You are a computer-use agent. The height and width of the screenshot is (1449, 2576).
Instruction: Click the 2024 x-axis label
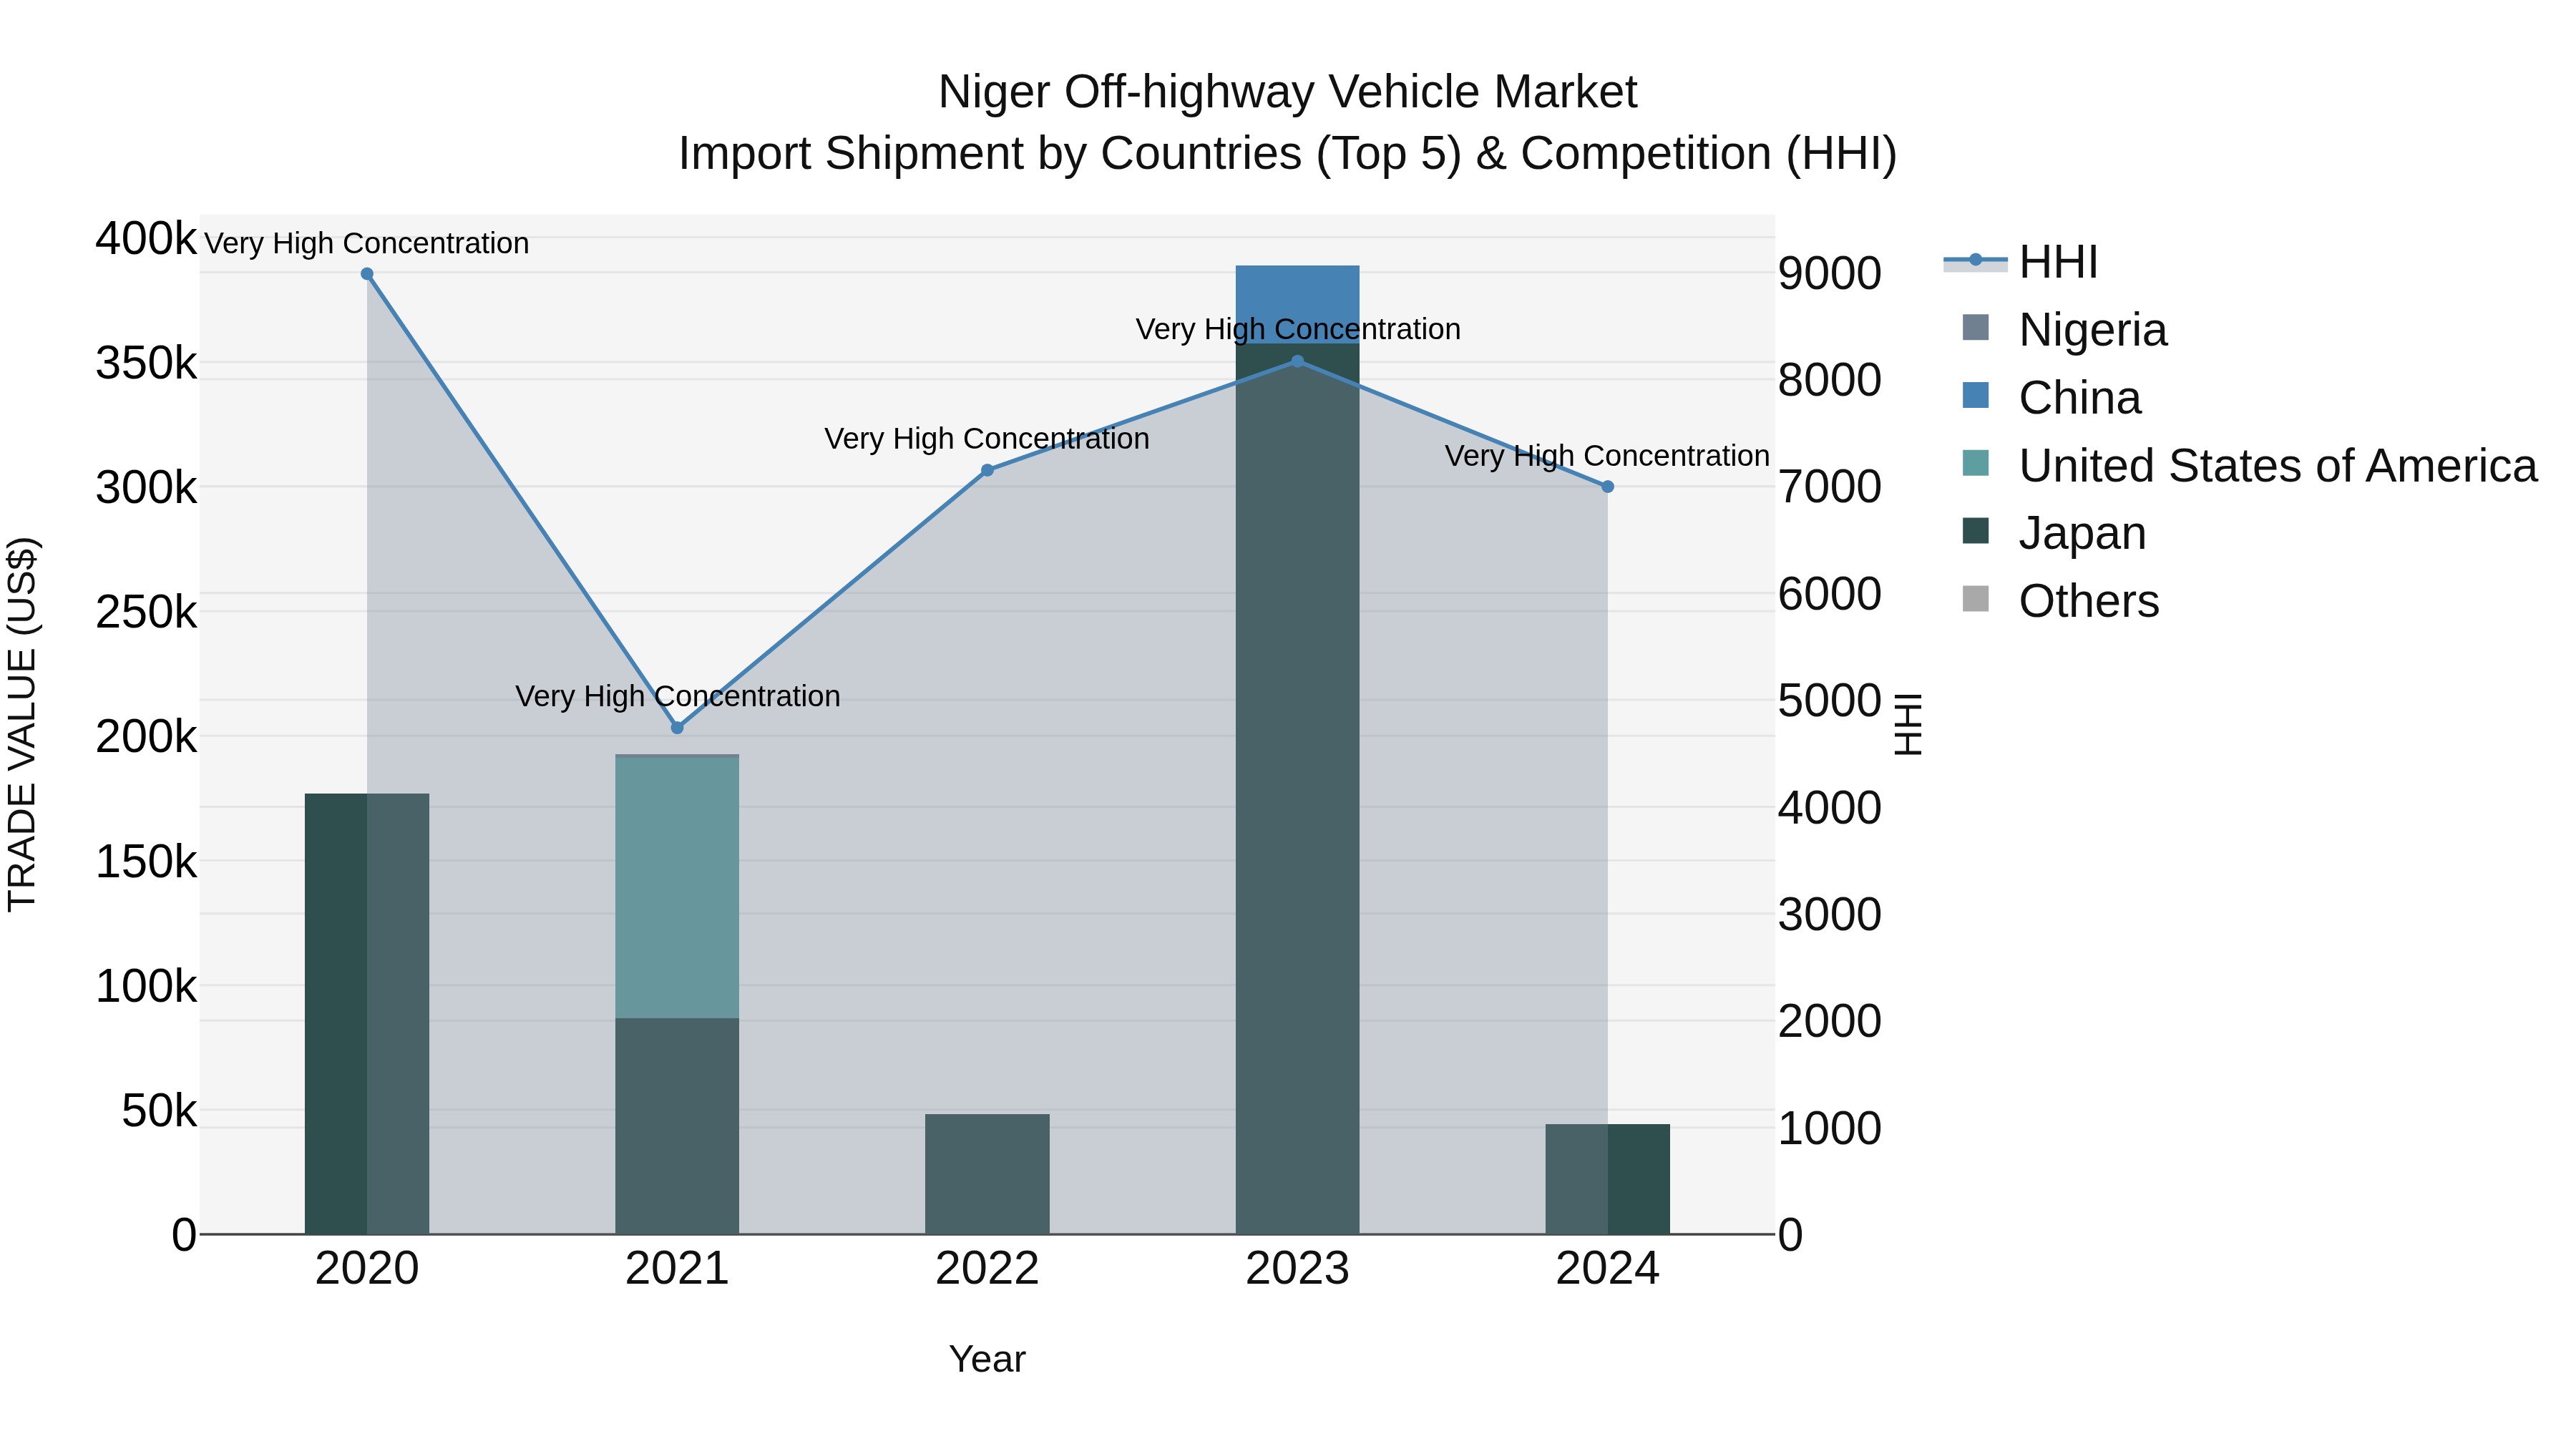(x=1608, y=1269)
